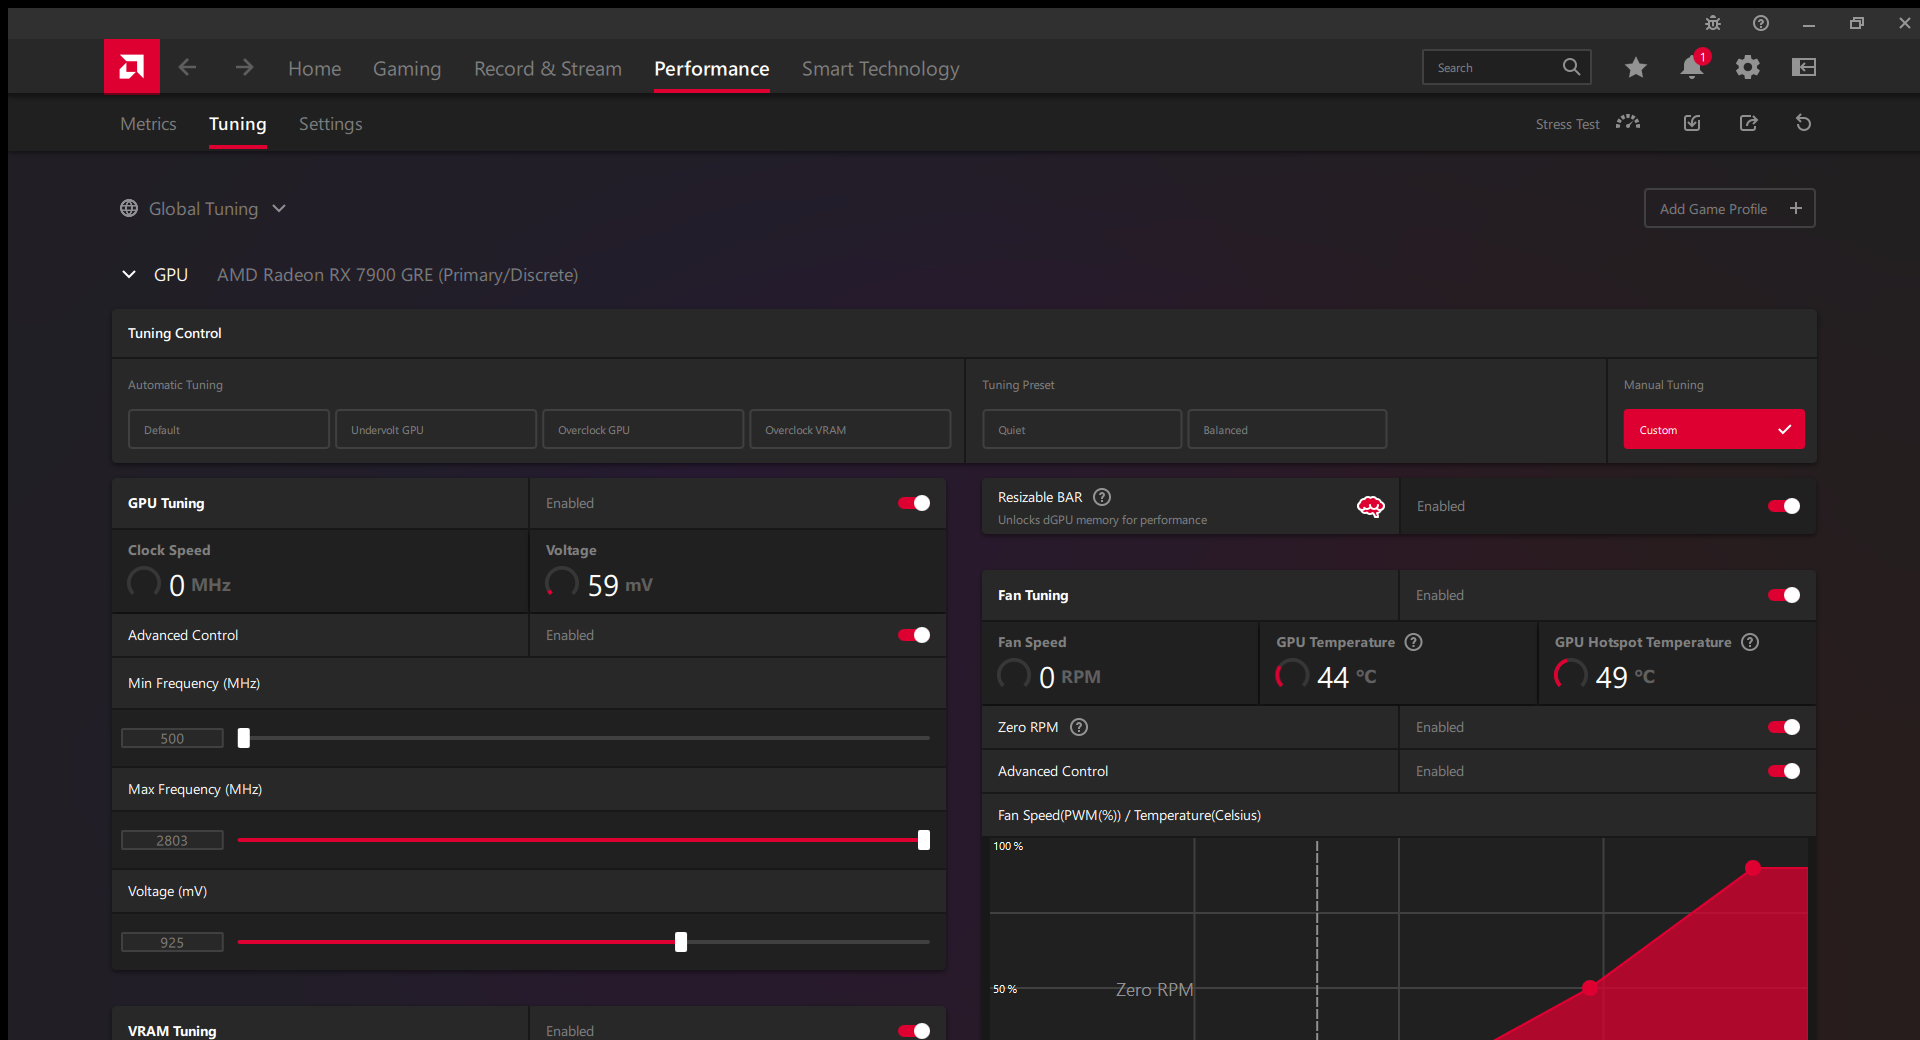
Task: Open the bug report icon
Action: click(x=1713, y=23)
